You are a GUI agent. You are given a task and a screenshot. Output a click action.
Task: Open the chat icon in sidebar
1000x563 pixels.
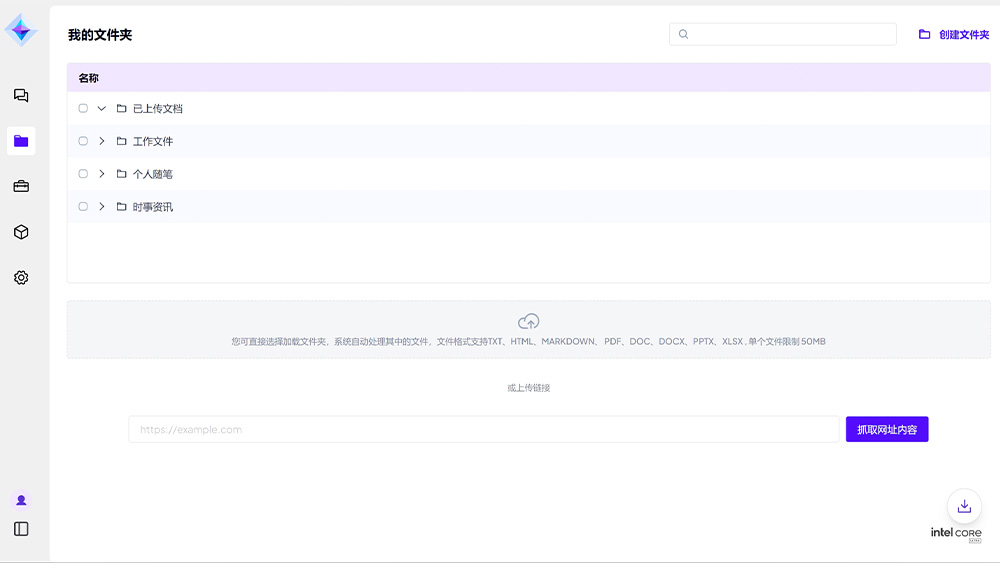21,96
